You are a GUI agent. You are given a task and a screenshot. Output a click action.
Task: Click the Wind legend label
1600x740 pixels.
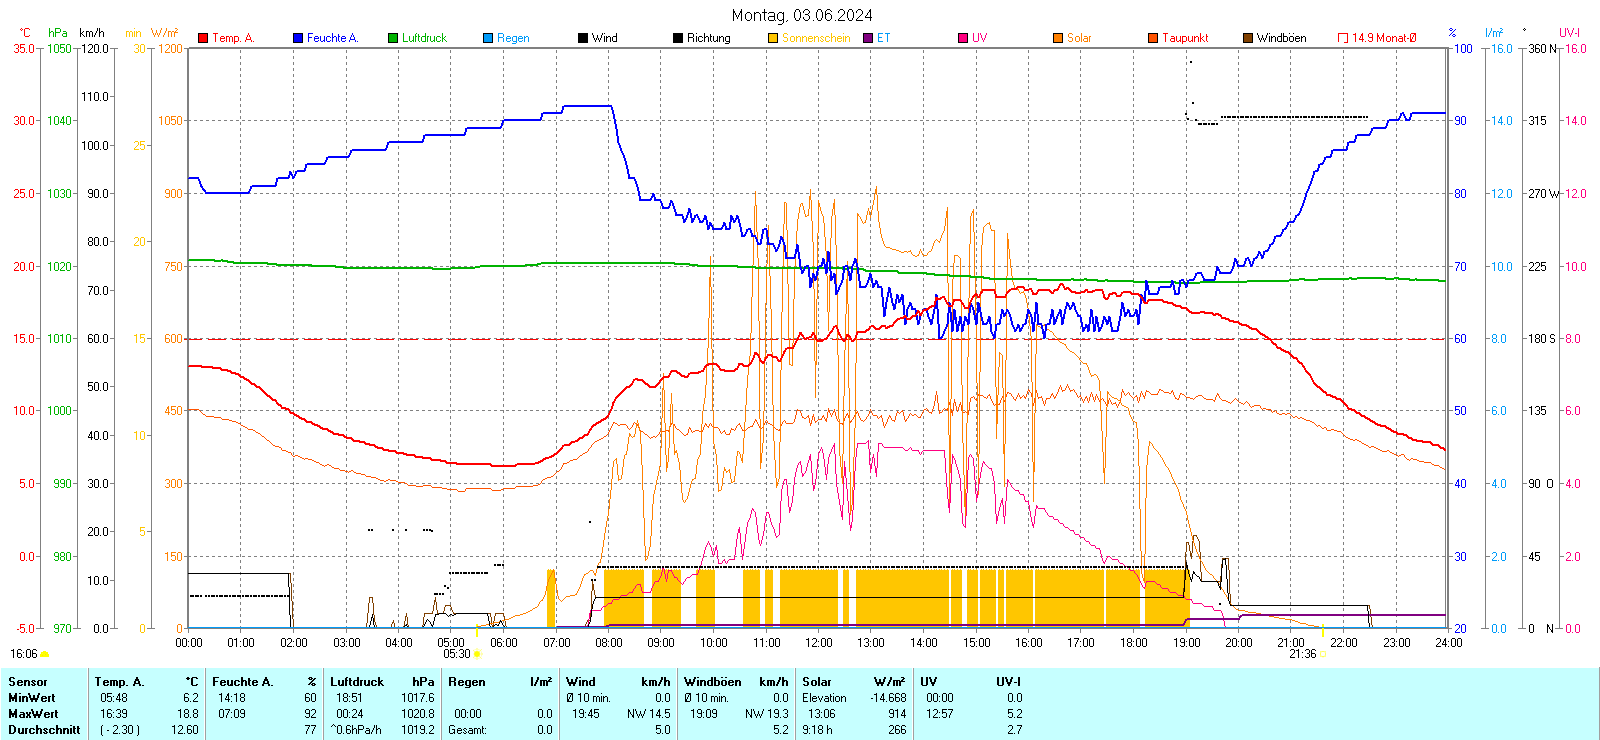click(604, 38)
